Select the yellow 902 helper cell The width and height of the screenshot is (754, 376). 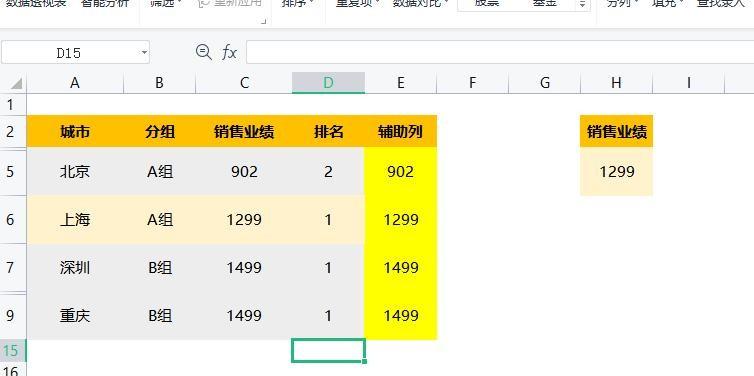pyautogui.click(x=401, y=172)
